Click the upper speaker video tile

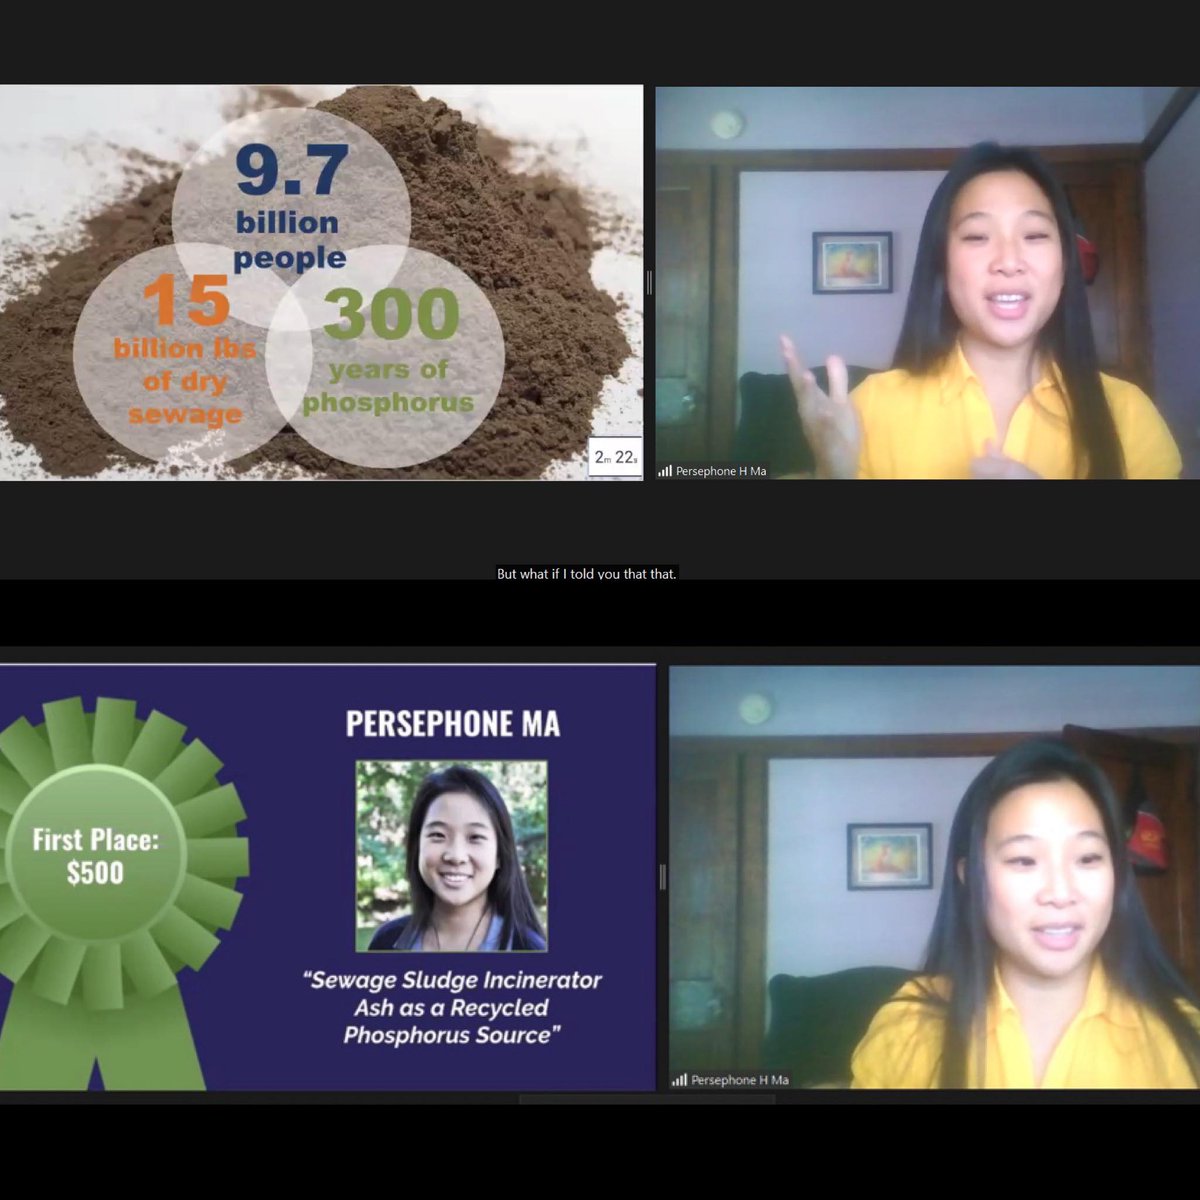(x=927, y=282)
